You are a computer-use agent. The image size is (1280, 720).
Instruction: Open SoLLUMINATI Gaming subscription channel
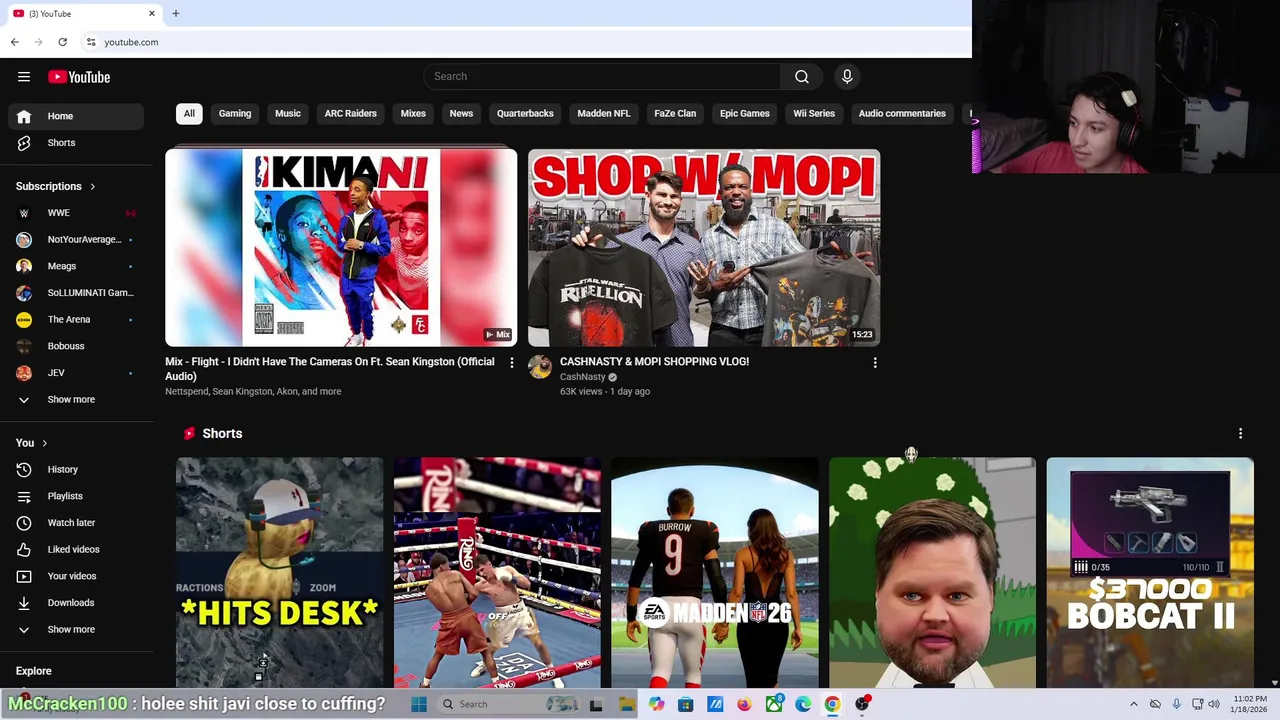click(x=76, y=293)
